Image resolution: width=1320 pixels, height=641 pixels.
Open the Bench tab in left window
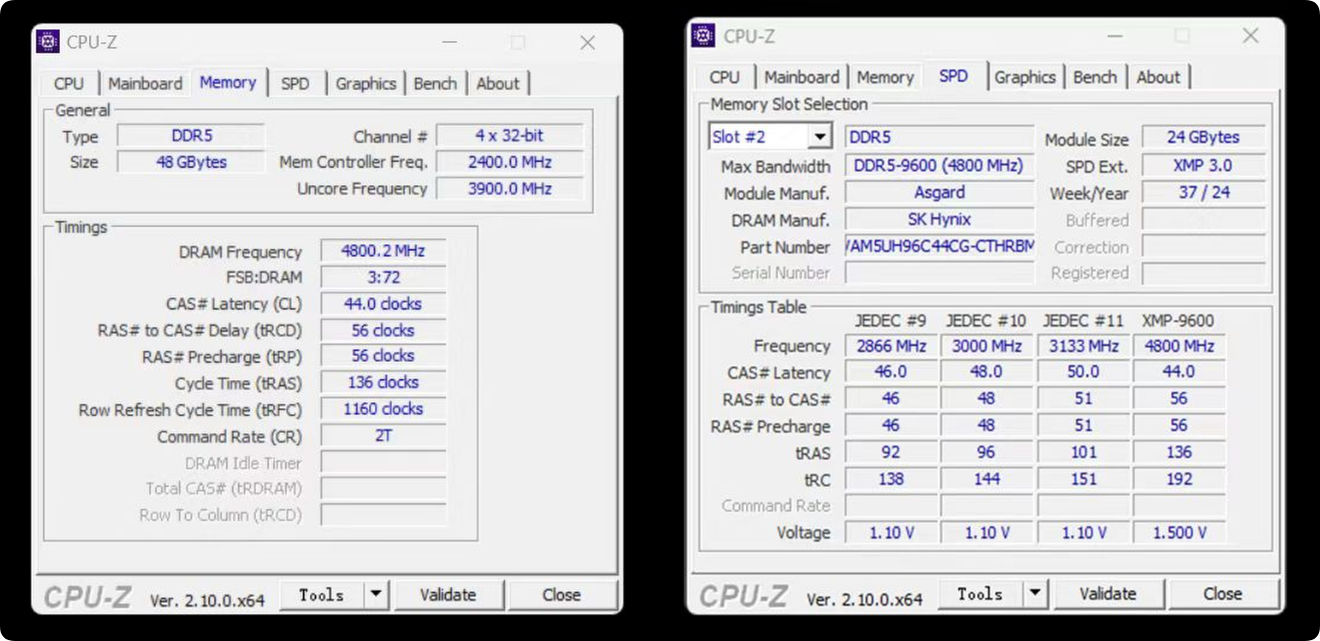tap(435, 83)
